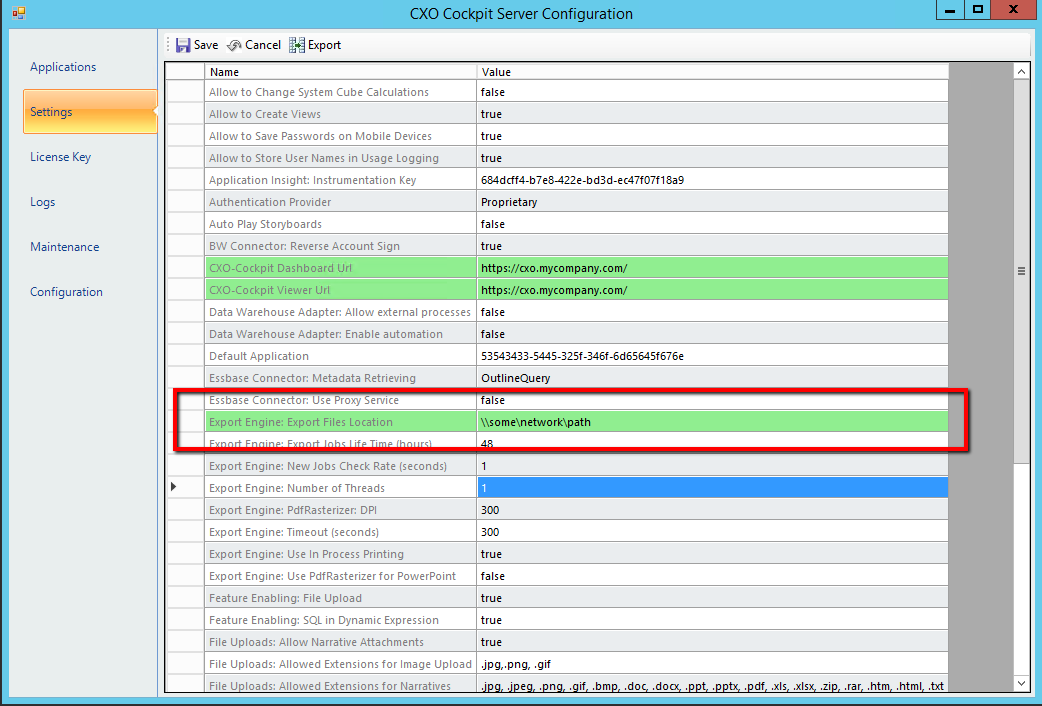The width and height of the screenshot is (1042, 706).
Task: Click the Value column header
Action: click(712, 72)
